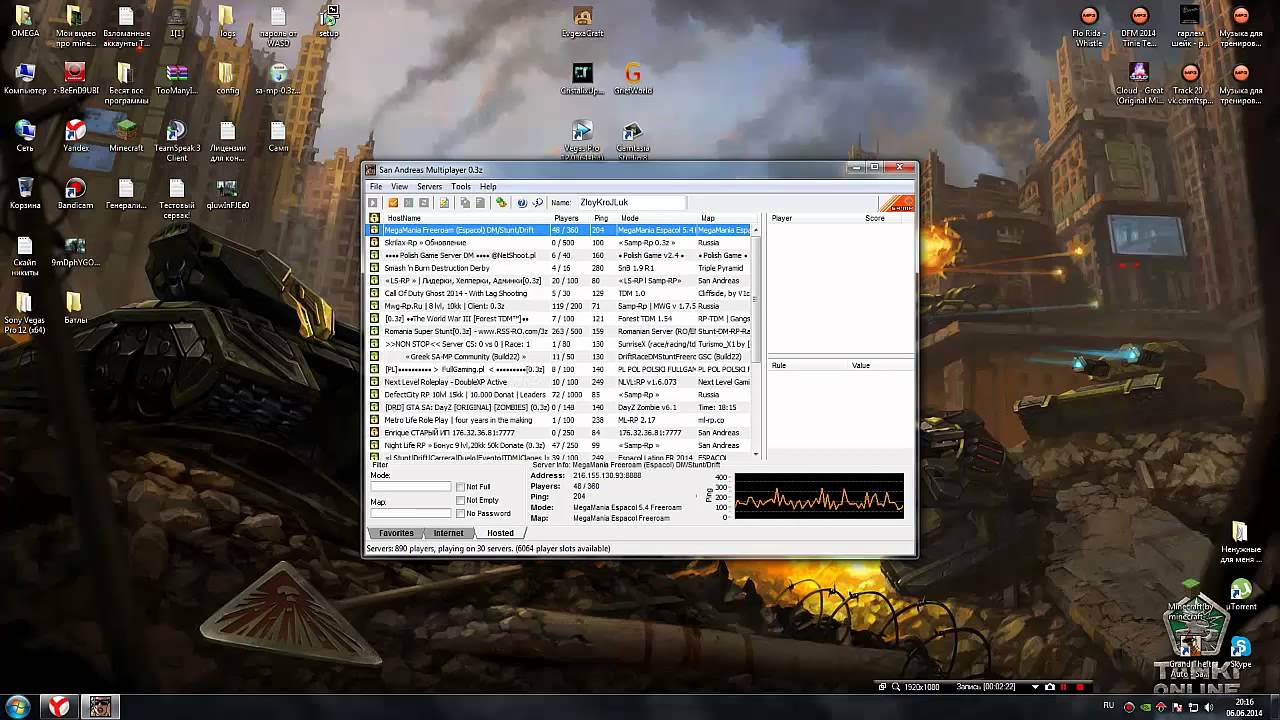Click the server list scroll down arrow
The width and height of the screenshot is (1280, 720).
756,455
